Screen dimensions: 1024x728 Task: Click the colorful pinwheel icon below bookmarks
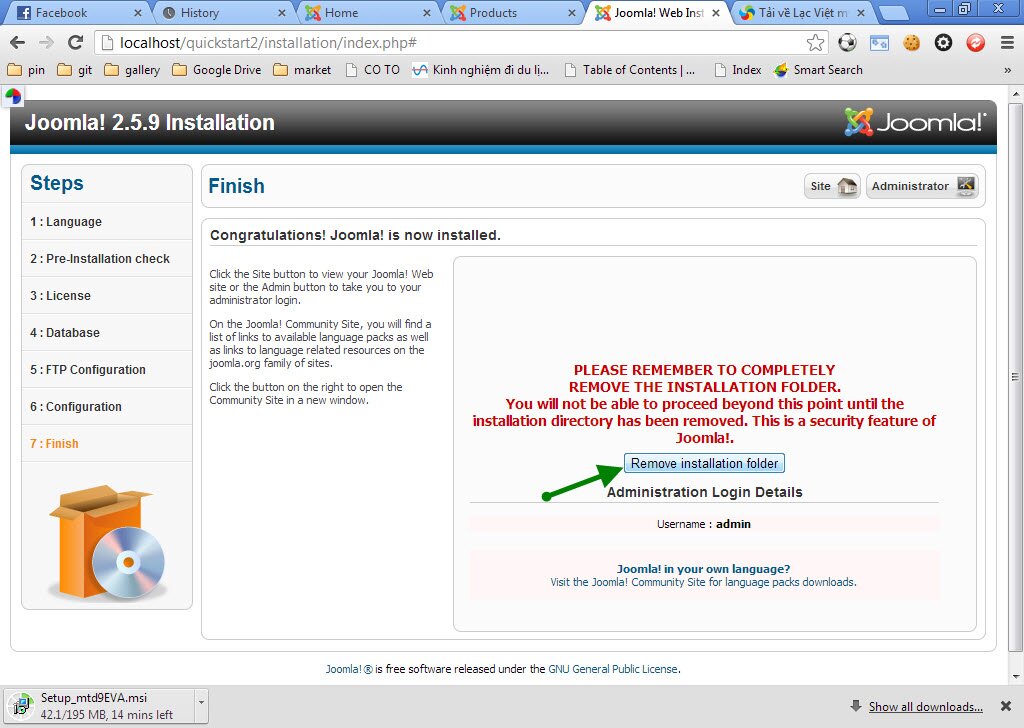click(x=13, y=97)
